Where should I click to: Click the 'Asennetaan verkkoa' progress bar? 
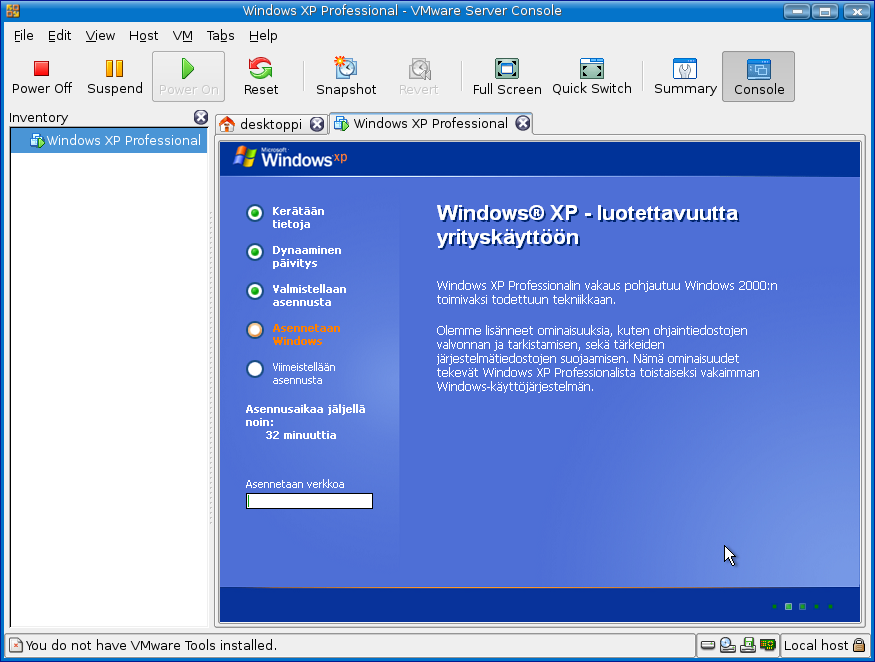[309, 501]
